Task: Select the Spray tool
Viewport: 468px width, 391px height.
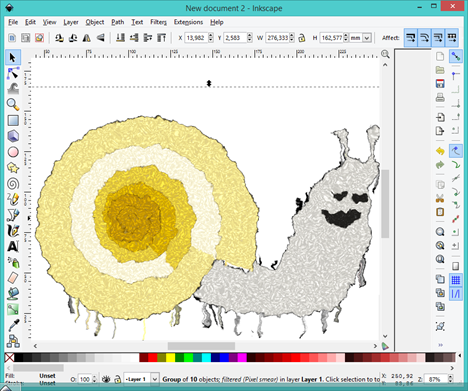Action: [x=13, y=263]
